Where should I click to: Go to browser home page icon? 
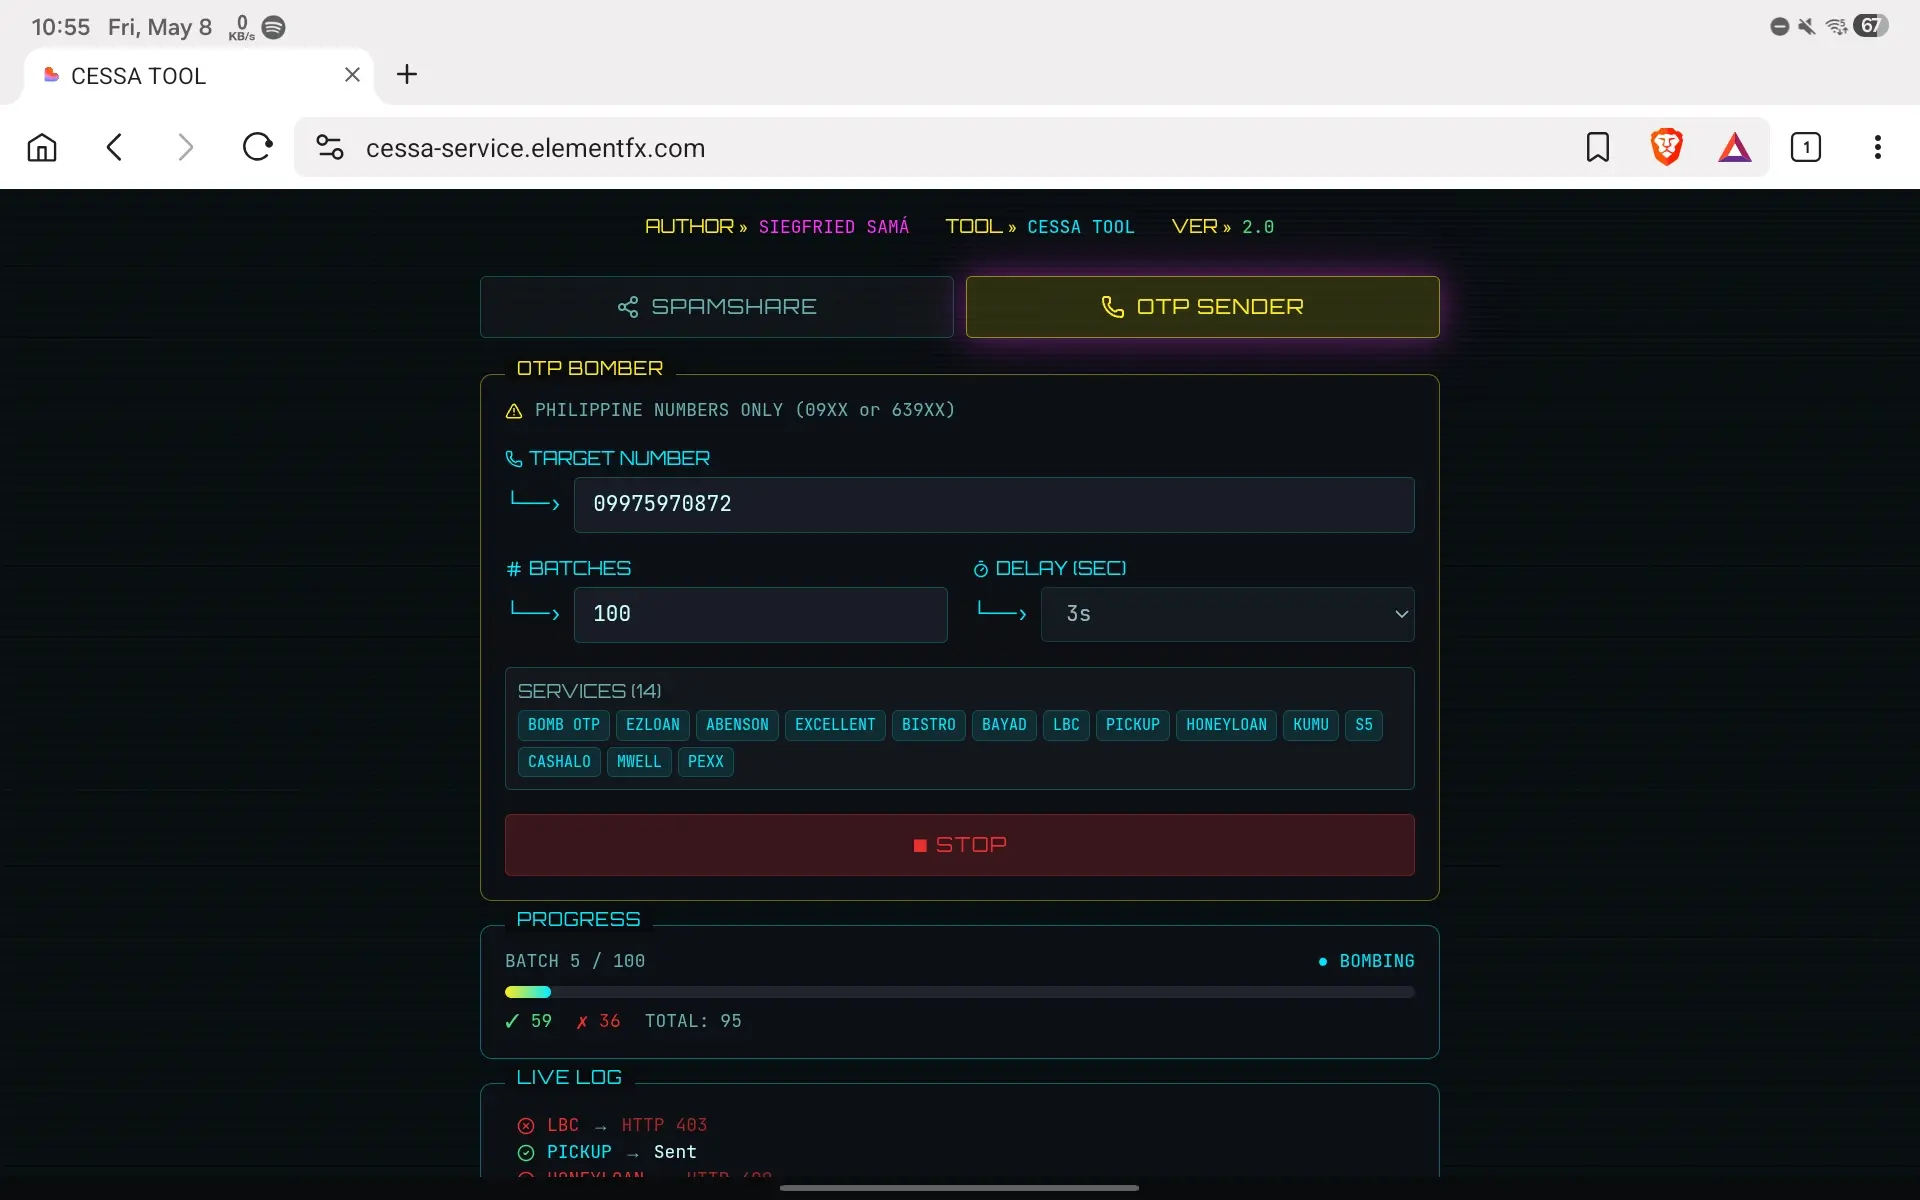click(x=42, y=148)
